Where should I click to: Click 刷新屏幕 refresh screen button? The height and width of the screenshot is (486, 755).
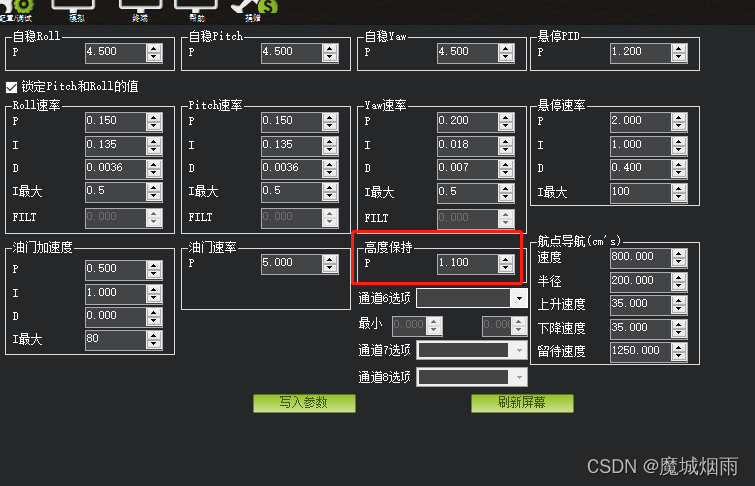[522, 403]
